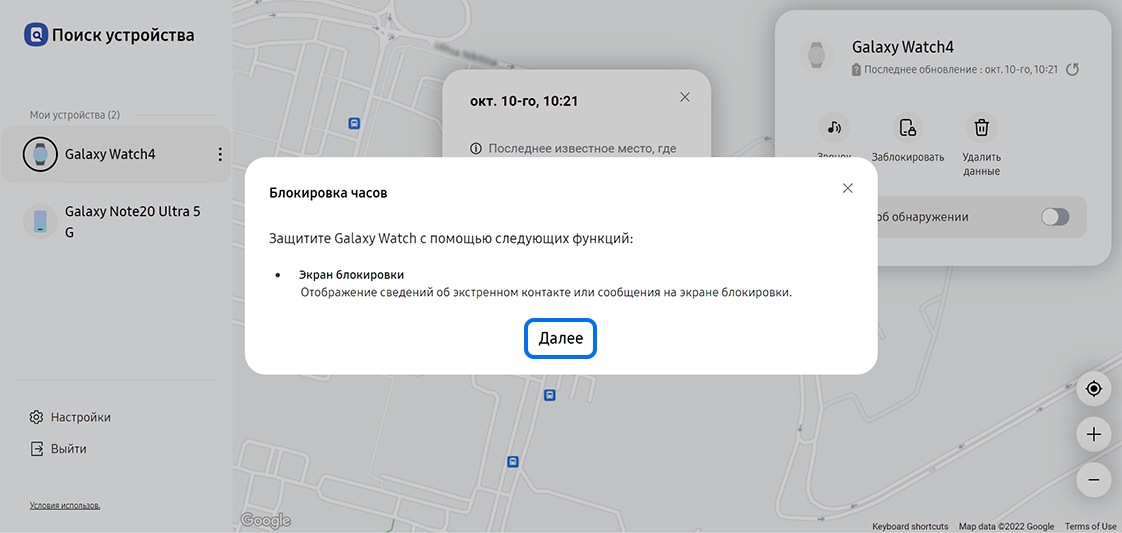Click Мои устройства (2) header
1122x533 pixels.
tap(74, 114)
